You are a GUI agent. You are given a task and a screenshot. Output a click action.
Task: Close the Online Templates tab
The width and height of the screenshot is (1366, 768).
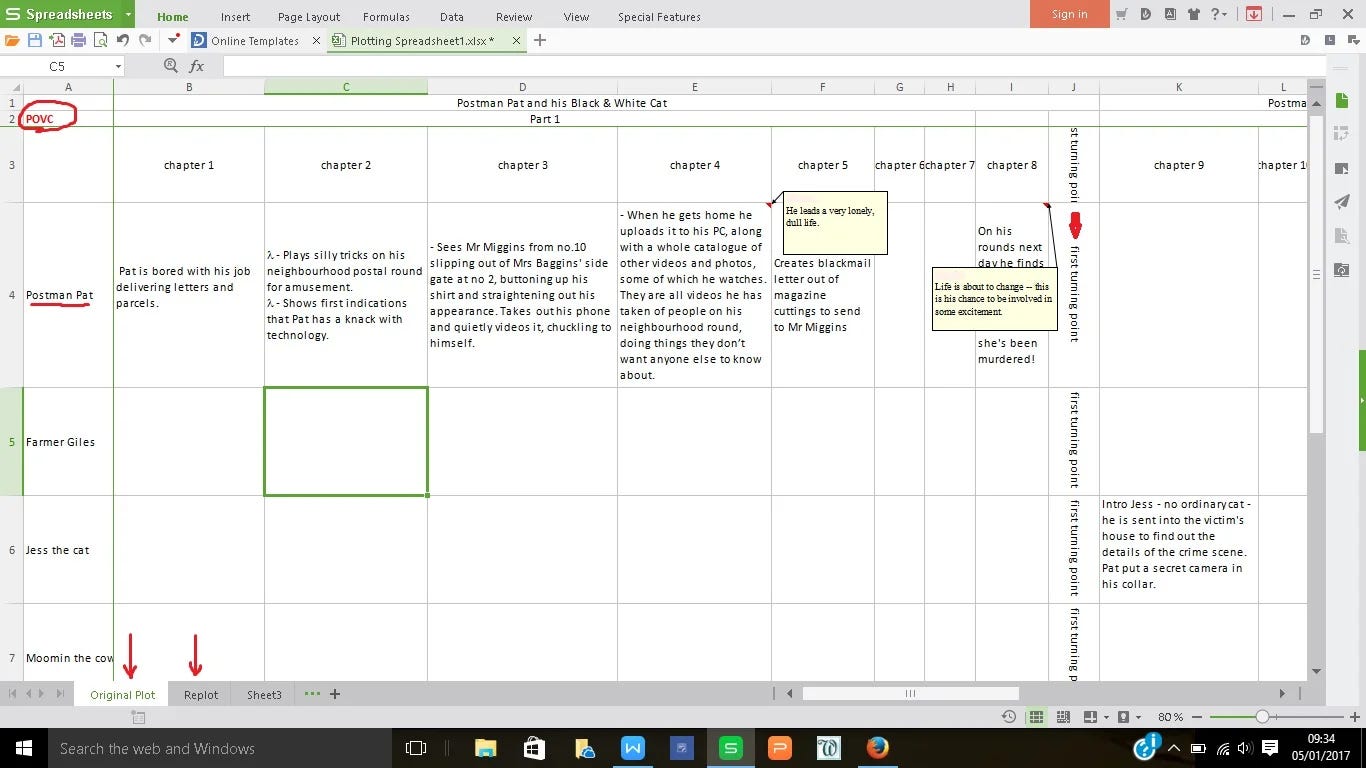(x=316, y=40)
